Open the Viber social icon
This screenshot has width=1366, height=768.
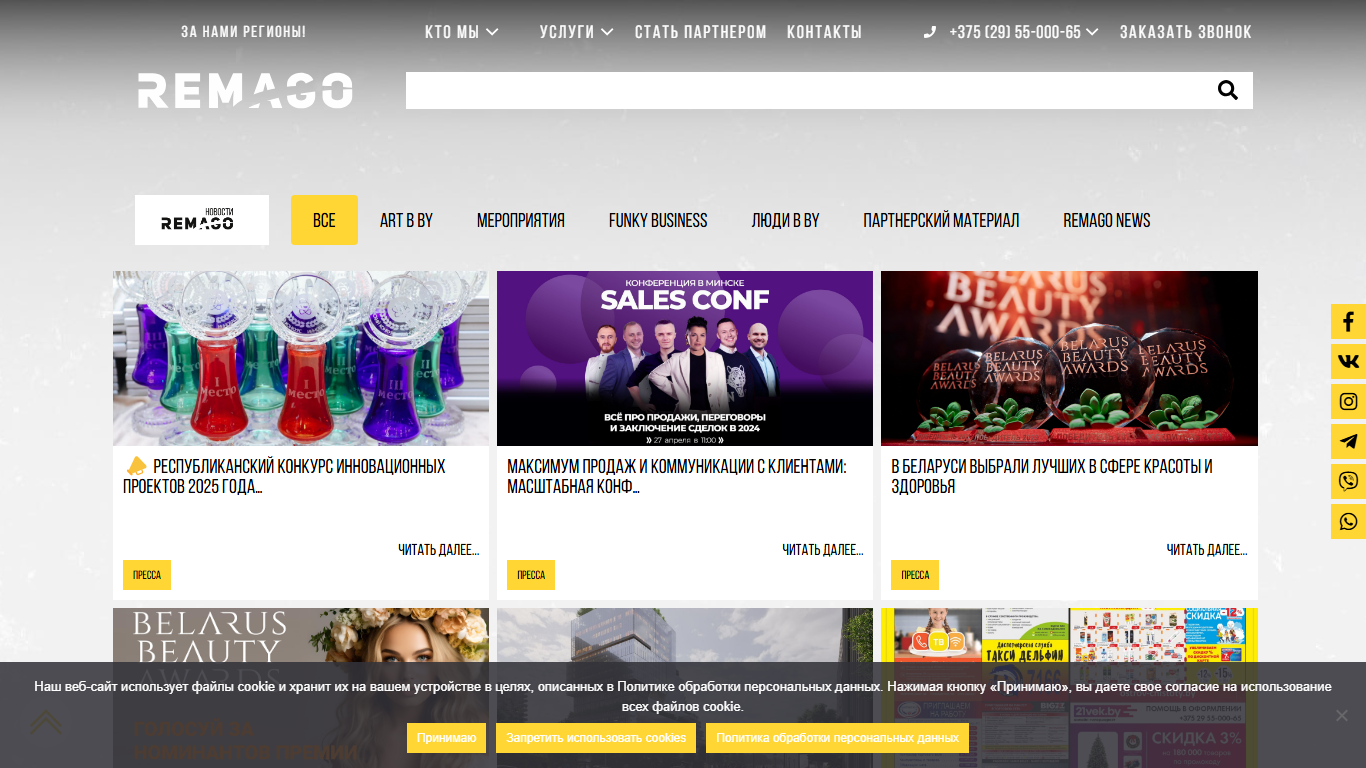click(1348, 482)
